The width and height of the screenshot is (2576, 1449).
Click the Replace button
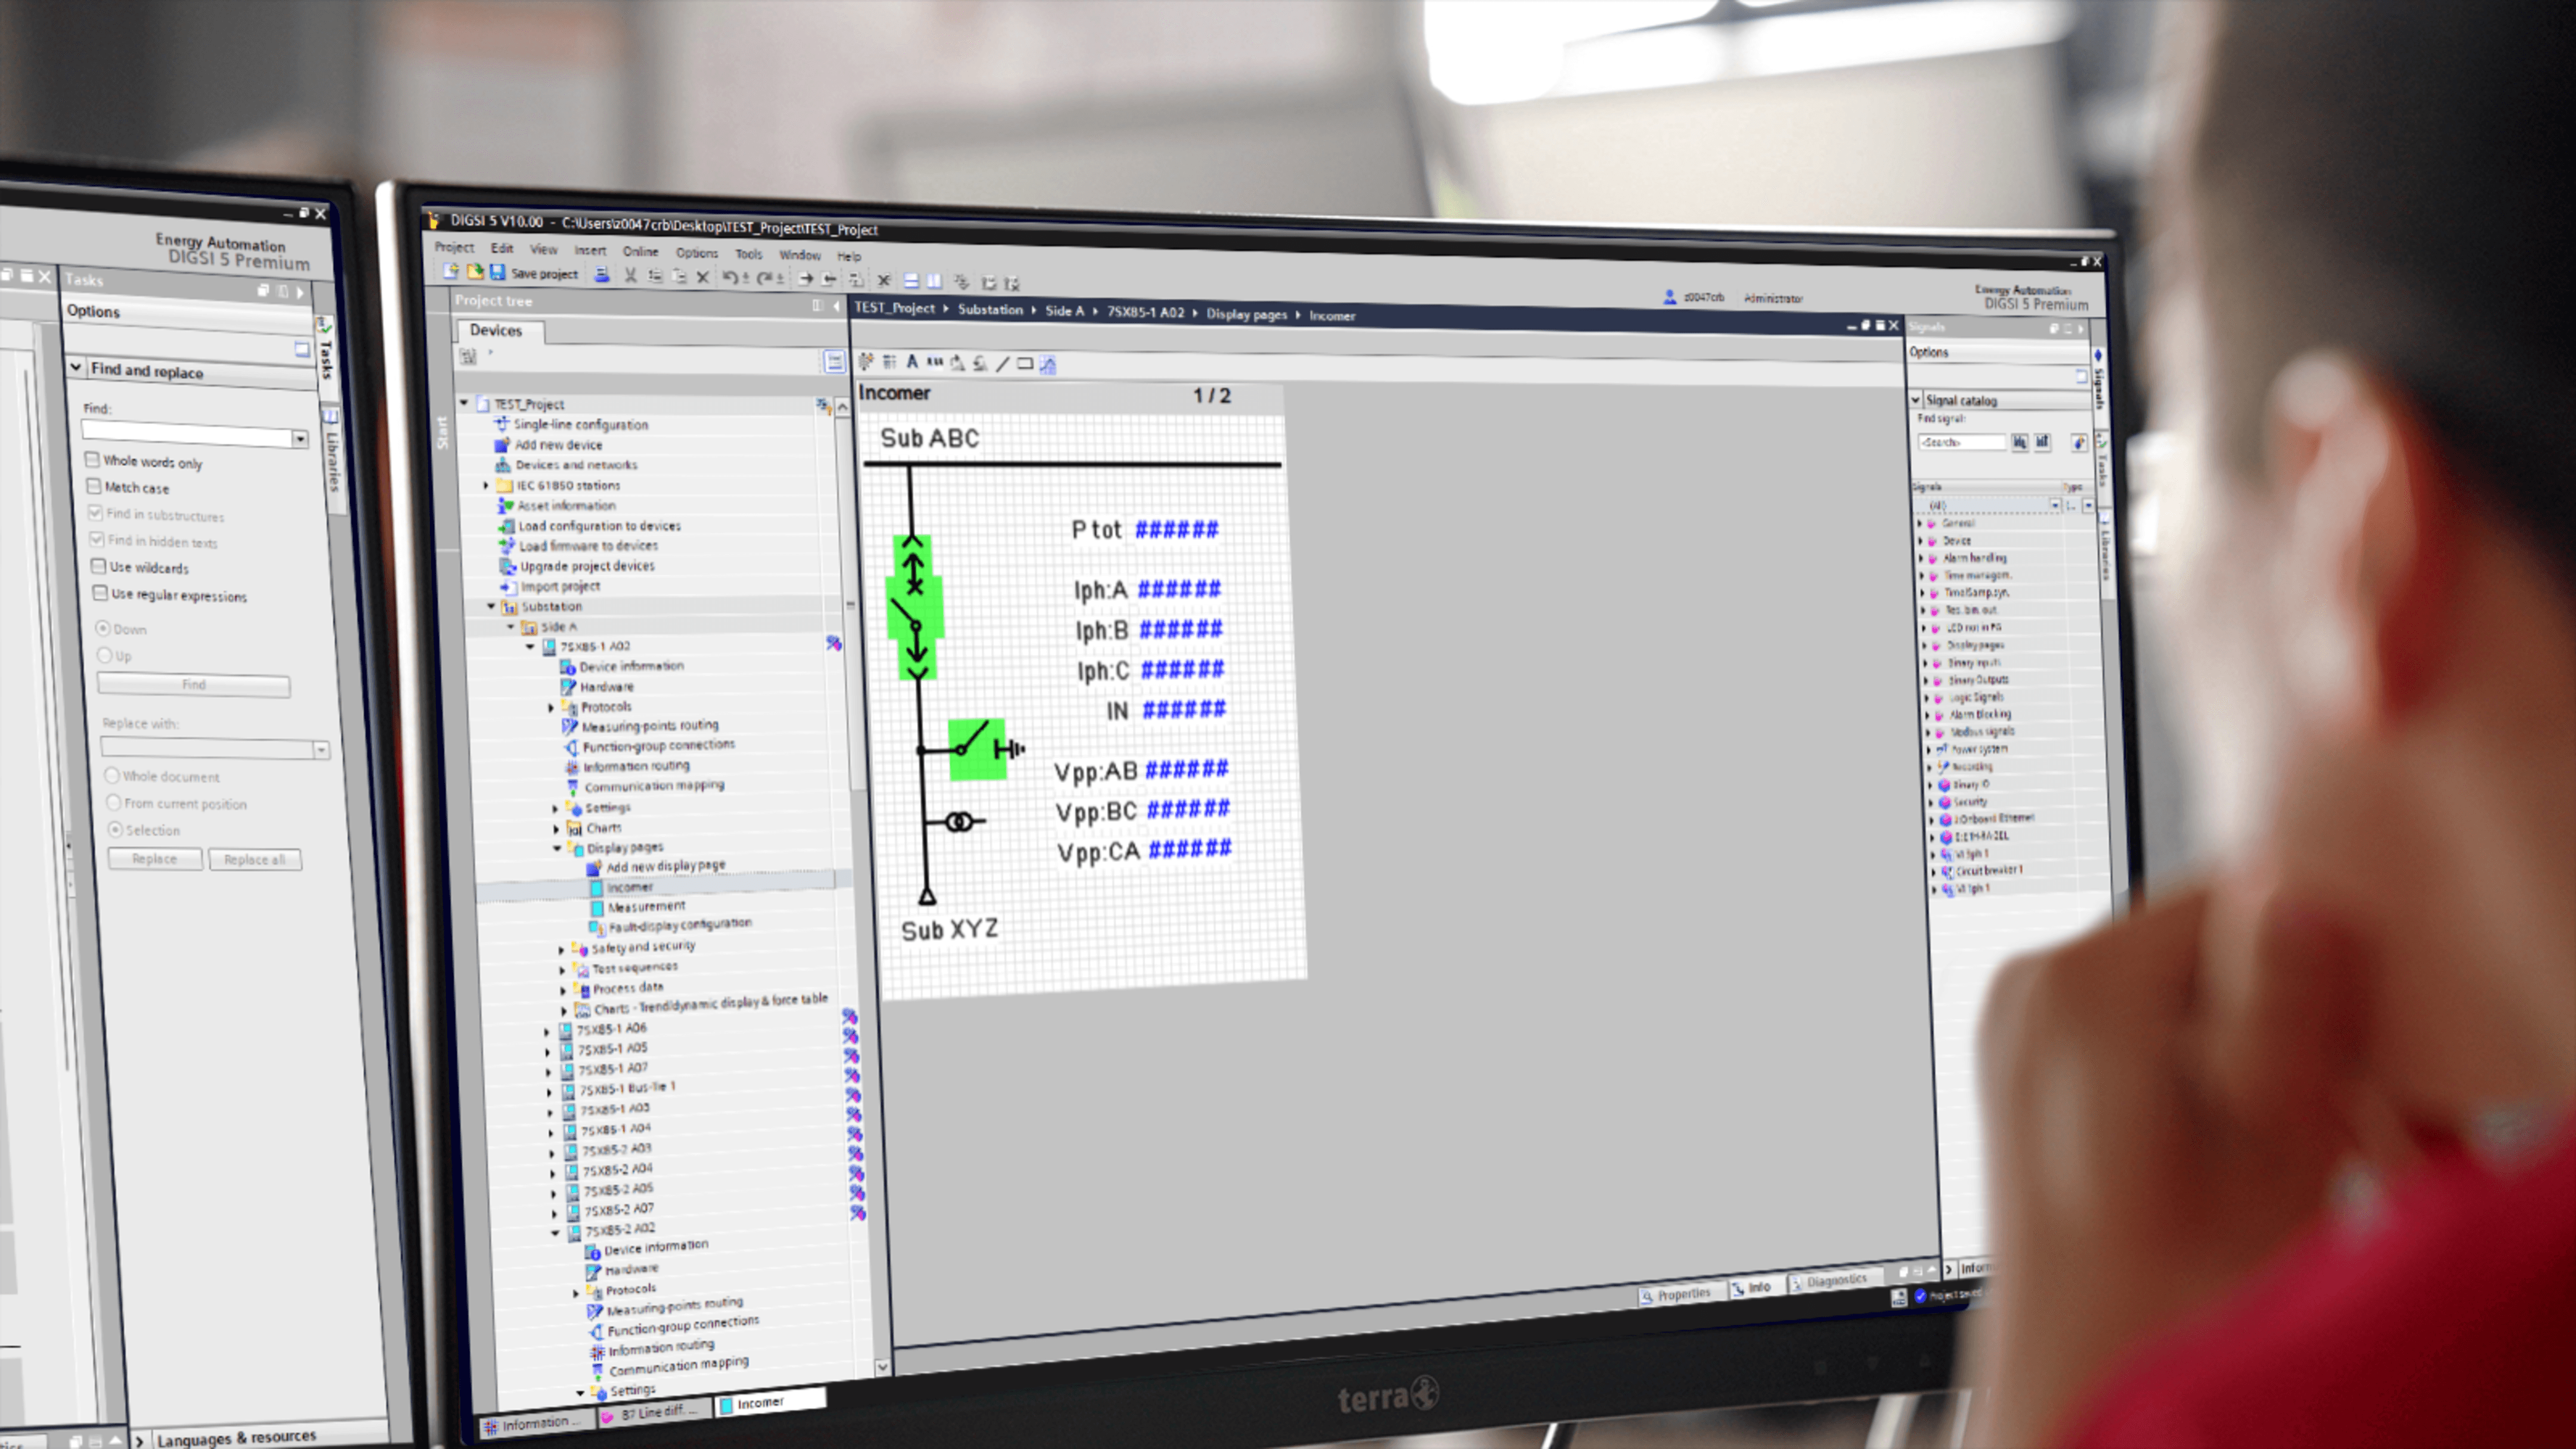(x=155, y=859)
